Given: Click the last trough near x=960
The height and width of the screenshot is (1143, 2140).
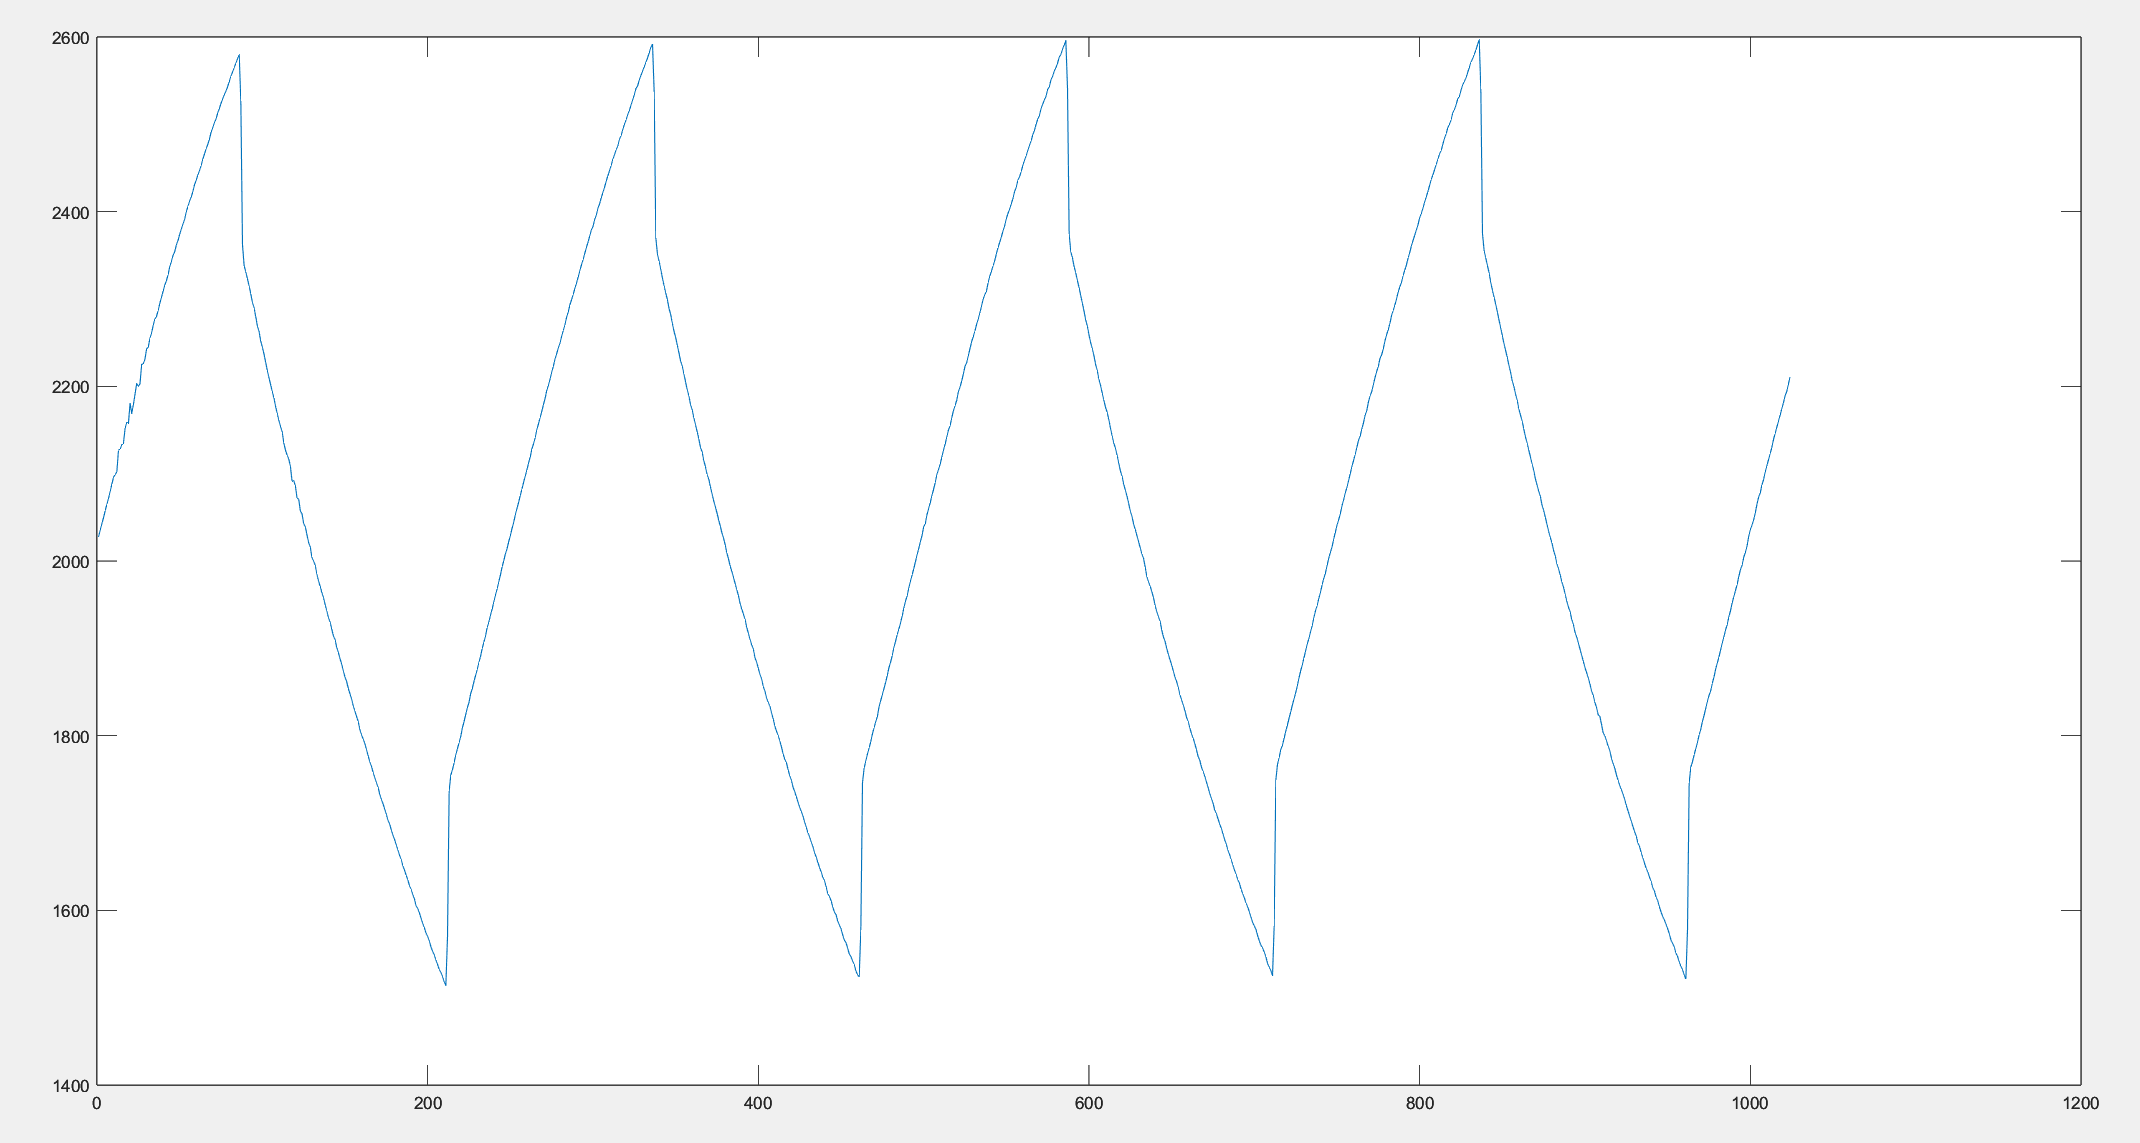Looking at the screenshot, I should tap(1685, 977).
